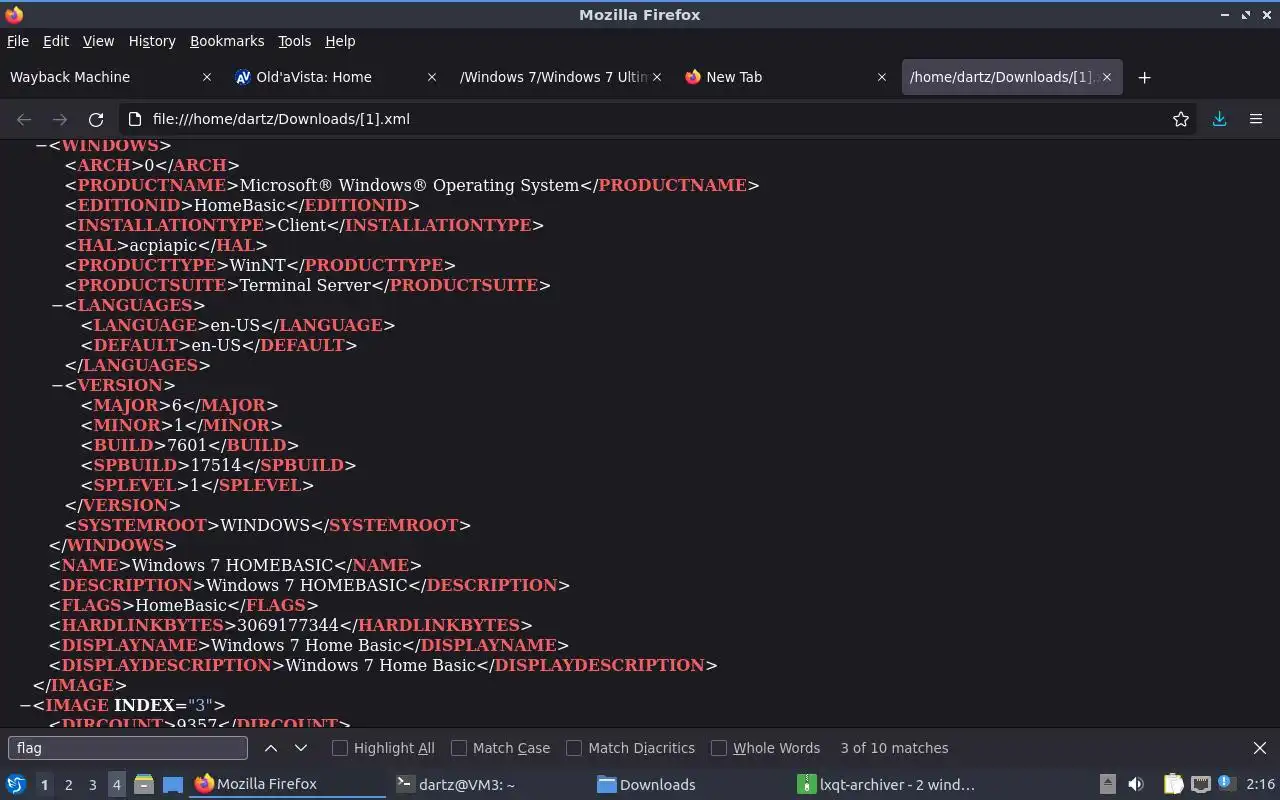1280x800 pixels.
Task: Open the Edit menu
Action: point(56,41)
